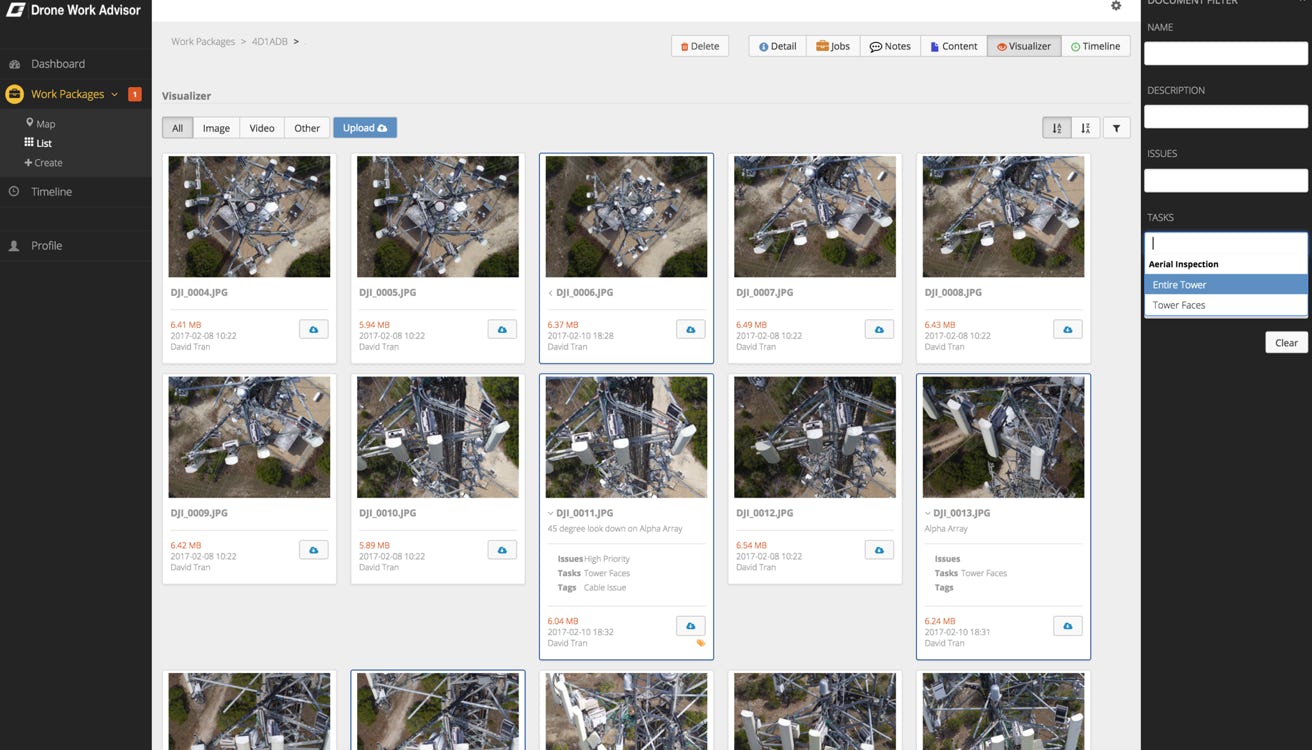1312x750 pixels.
Task: Open the 4D1ADB breadcrumb link
Action: pos(268,42)
